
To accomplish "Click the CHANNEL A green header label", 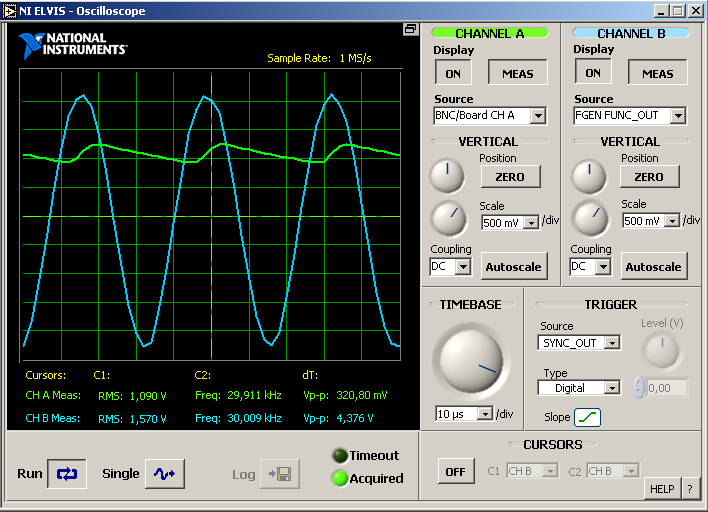I will coord(490,33).
